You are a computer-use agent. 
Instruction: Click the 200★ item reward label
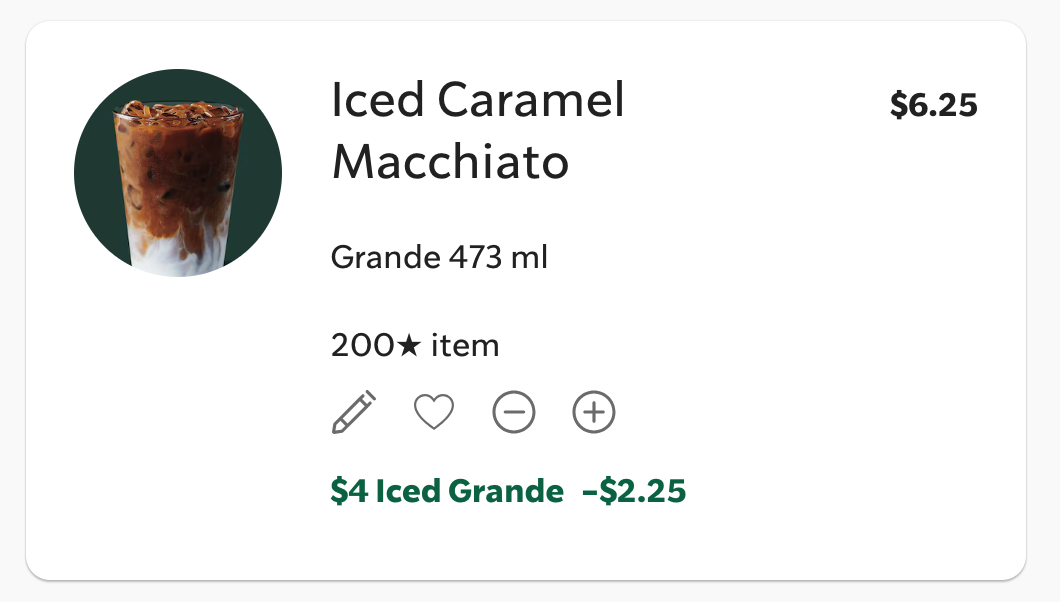point(414,346)
